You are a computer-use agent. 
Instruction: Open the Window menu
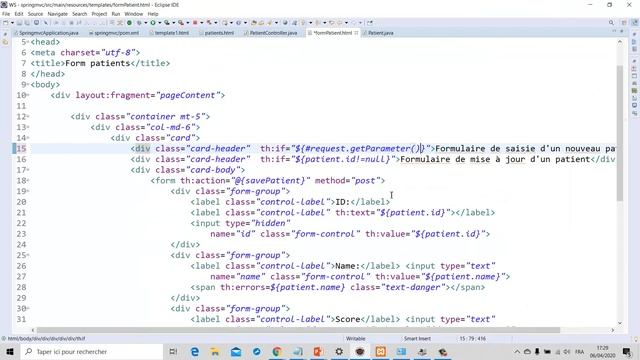point(133,14)
